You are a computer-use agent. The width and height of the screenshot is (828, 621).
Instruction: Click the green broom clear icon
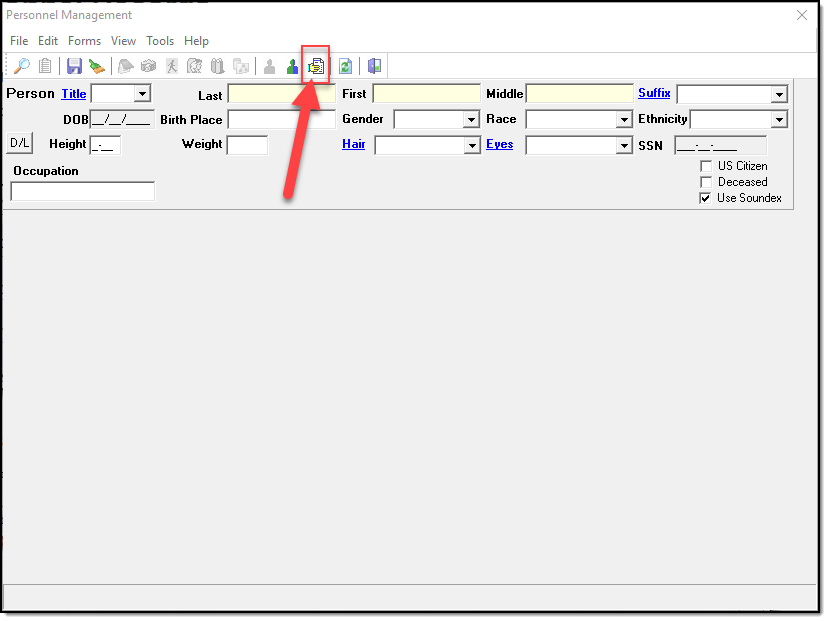tap(96, 66)
